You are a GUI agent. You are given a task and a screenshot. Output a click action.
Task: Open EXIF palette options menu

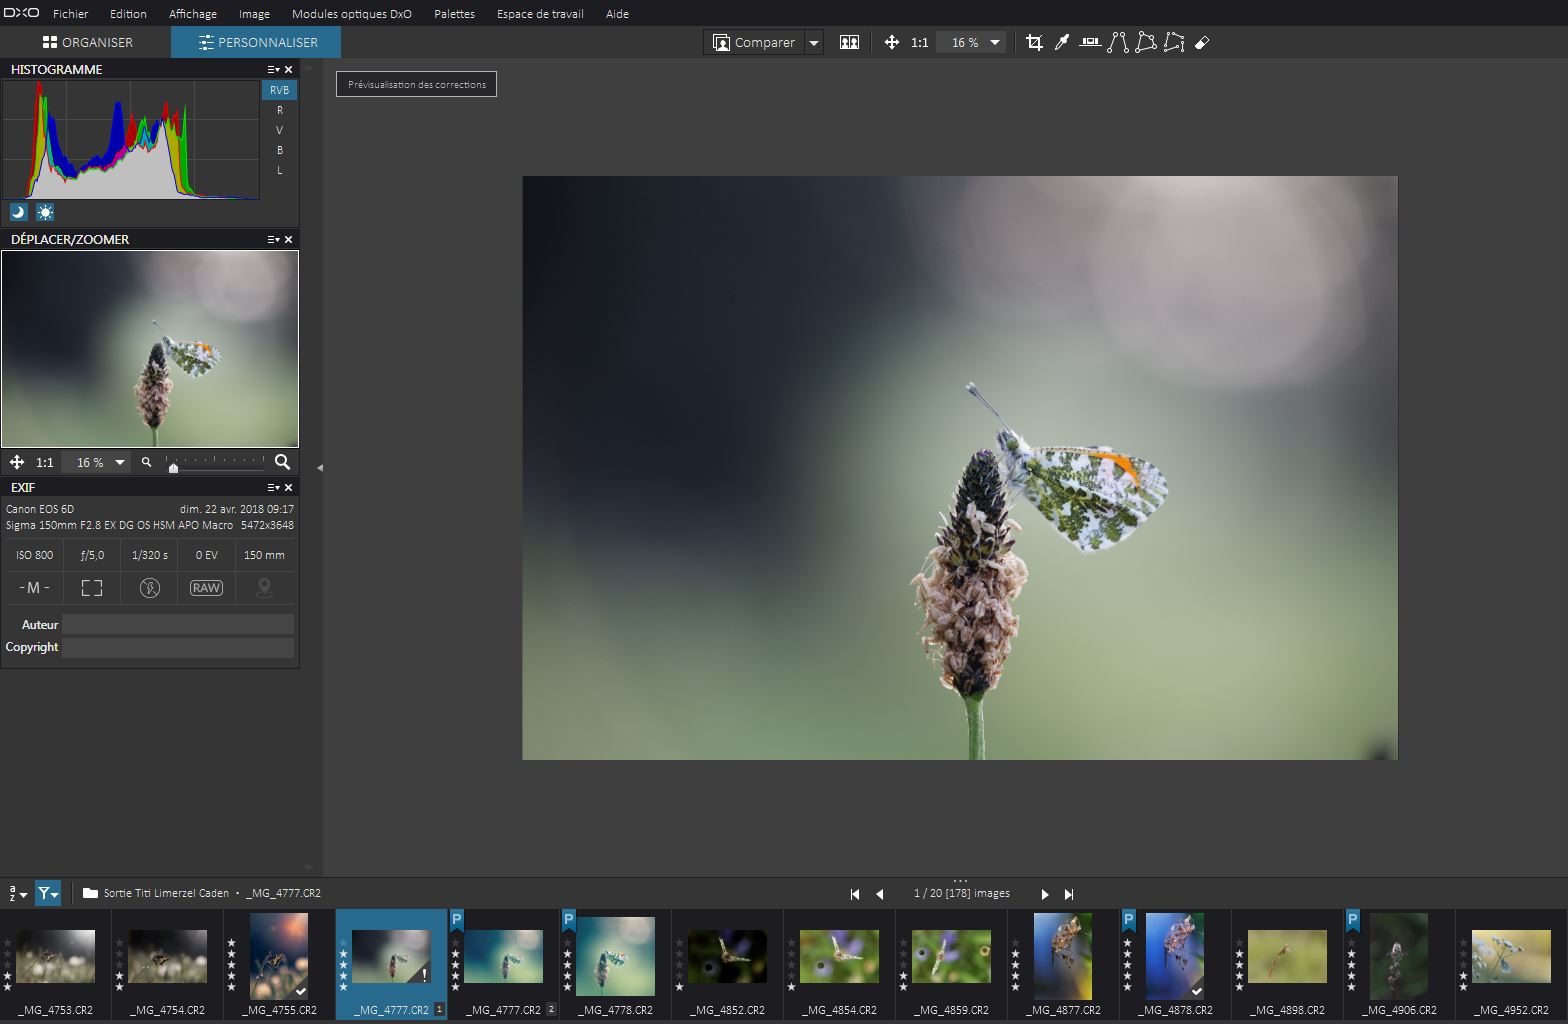273,487
